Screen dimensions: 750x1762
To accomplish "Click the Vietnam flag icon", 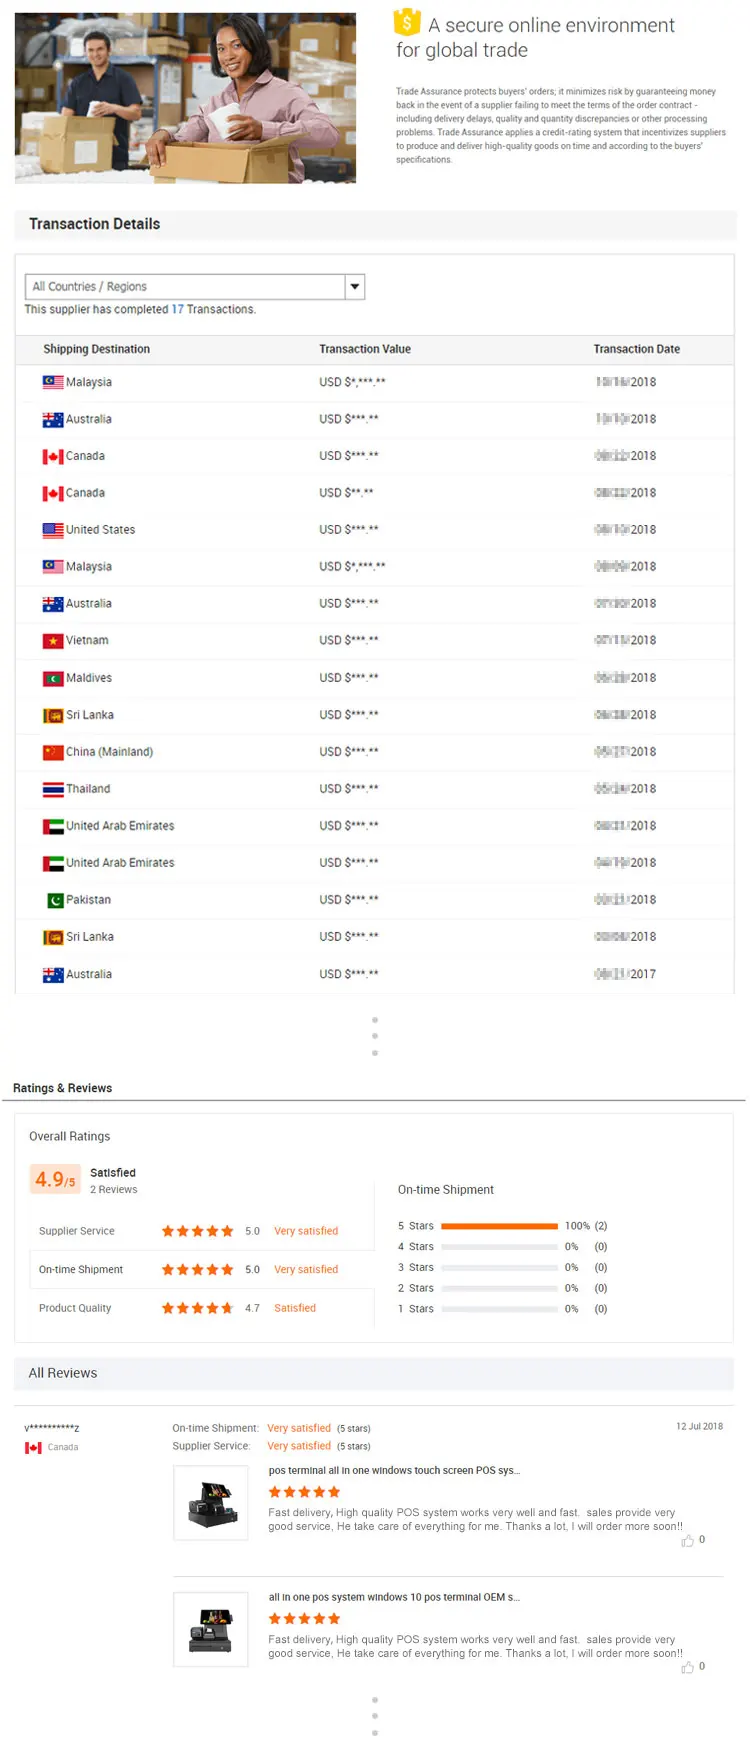I will tap(53, 641).
